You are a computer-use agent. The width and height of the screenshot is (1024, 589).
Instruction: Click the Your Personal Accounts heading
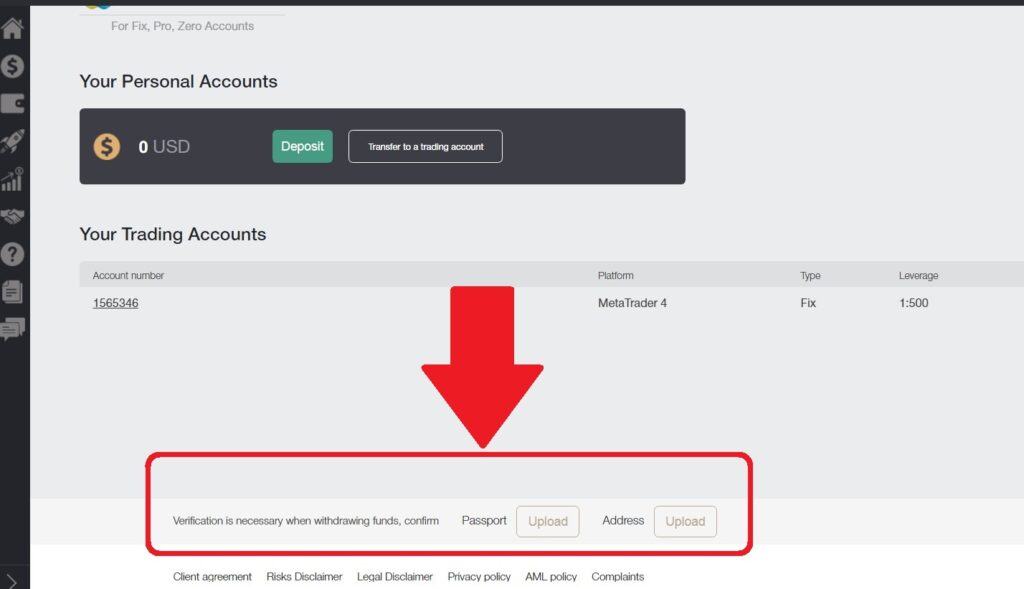[178, 82]
